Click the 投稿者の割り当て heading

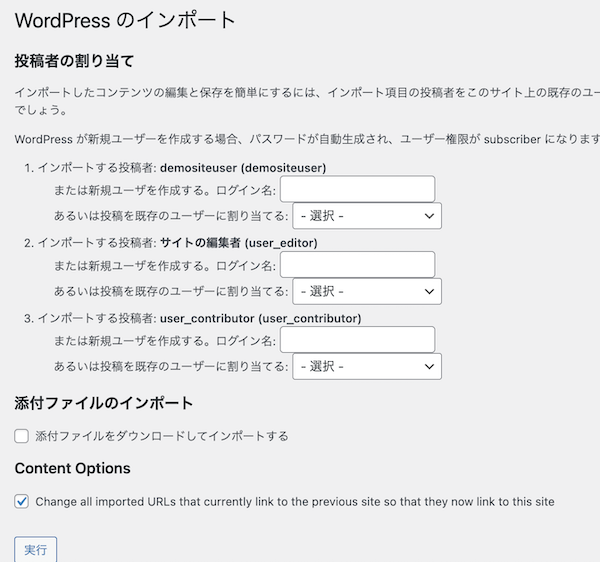74,62
